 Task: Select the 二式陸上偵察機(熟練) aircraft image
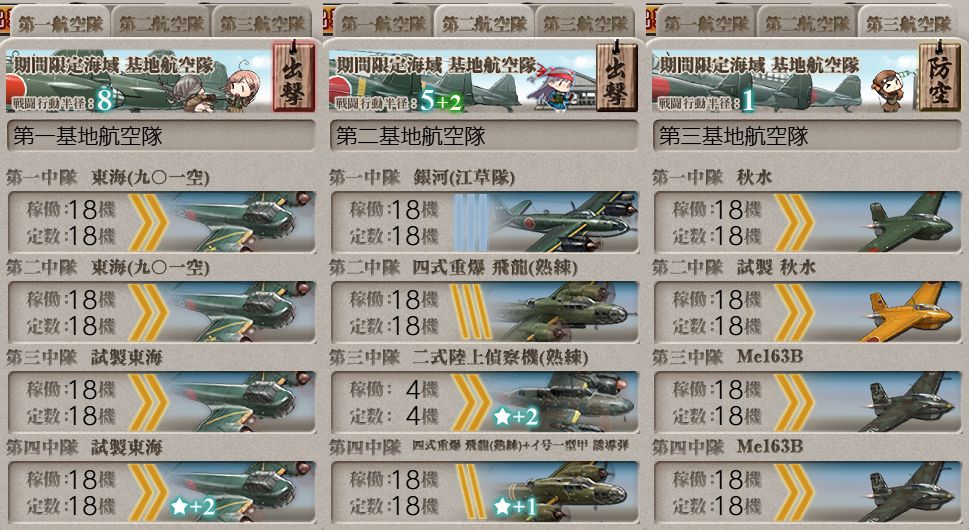click(x=565, y=402)
